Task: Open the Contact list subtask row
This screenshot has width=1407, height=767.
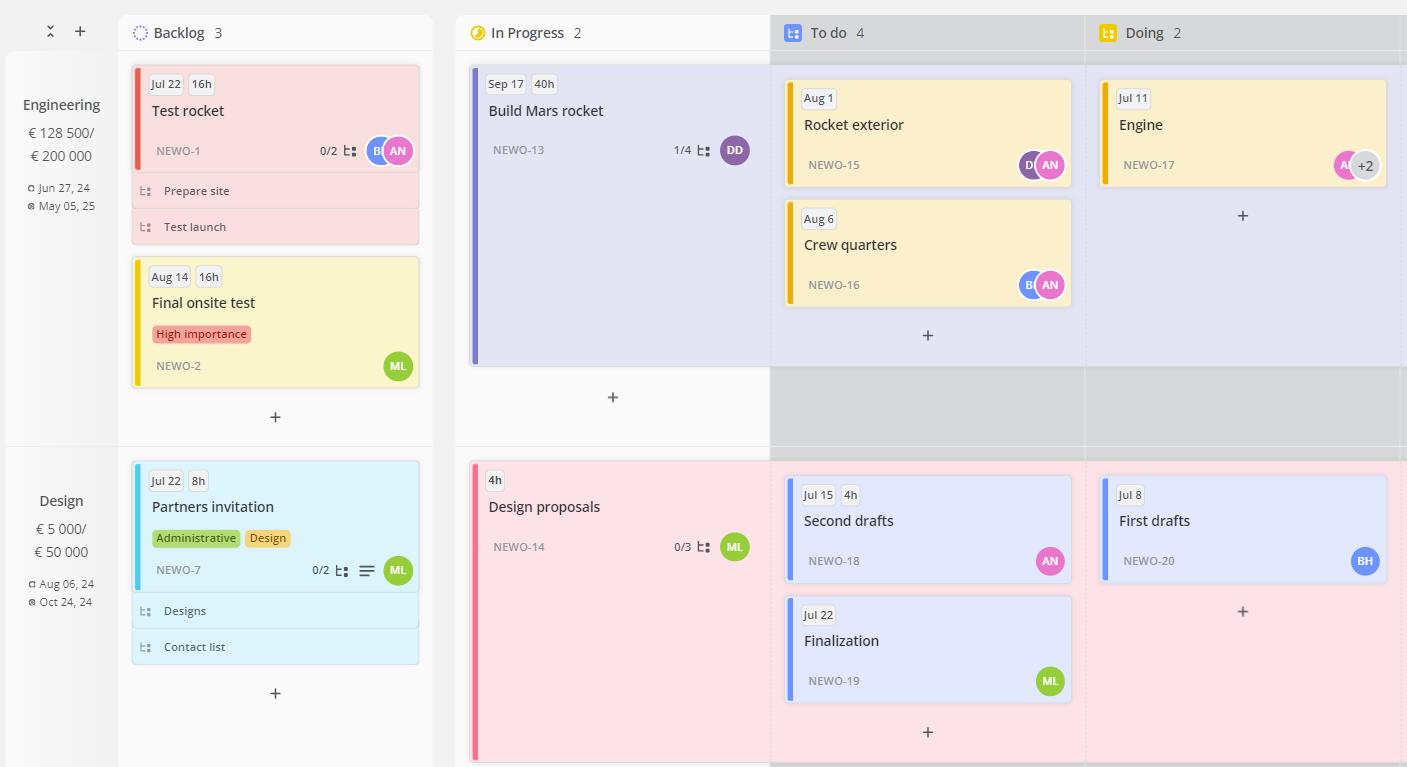Action: (275, 647)
